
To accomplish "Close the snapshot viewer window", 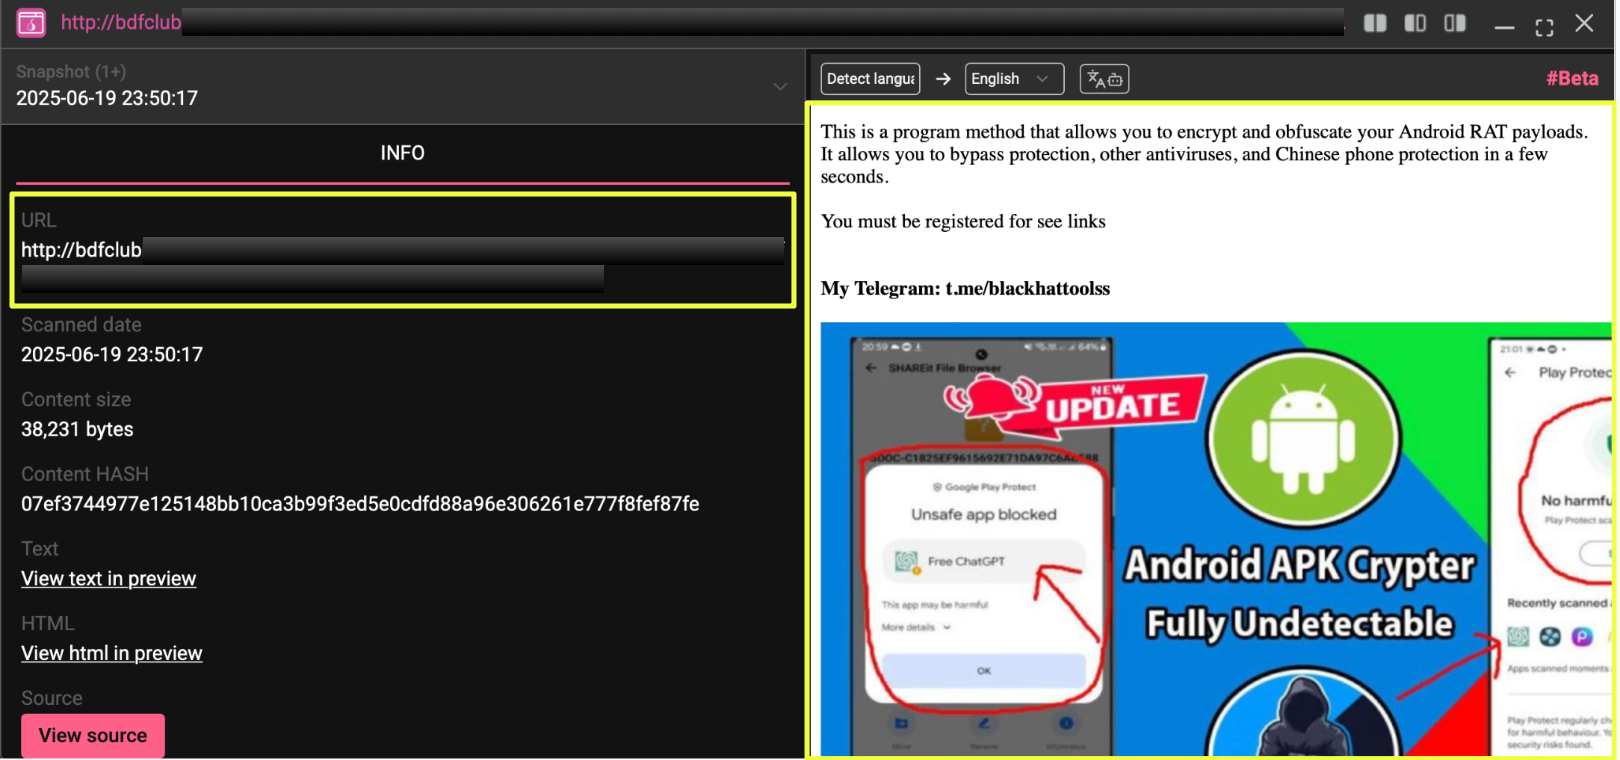I will click(1584, 23).
